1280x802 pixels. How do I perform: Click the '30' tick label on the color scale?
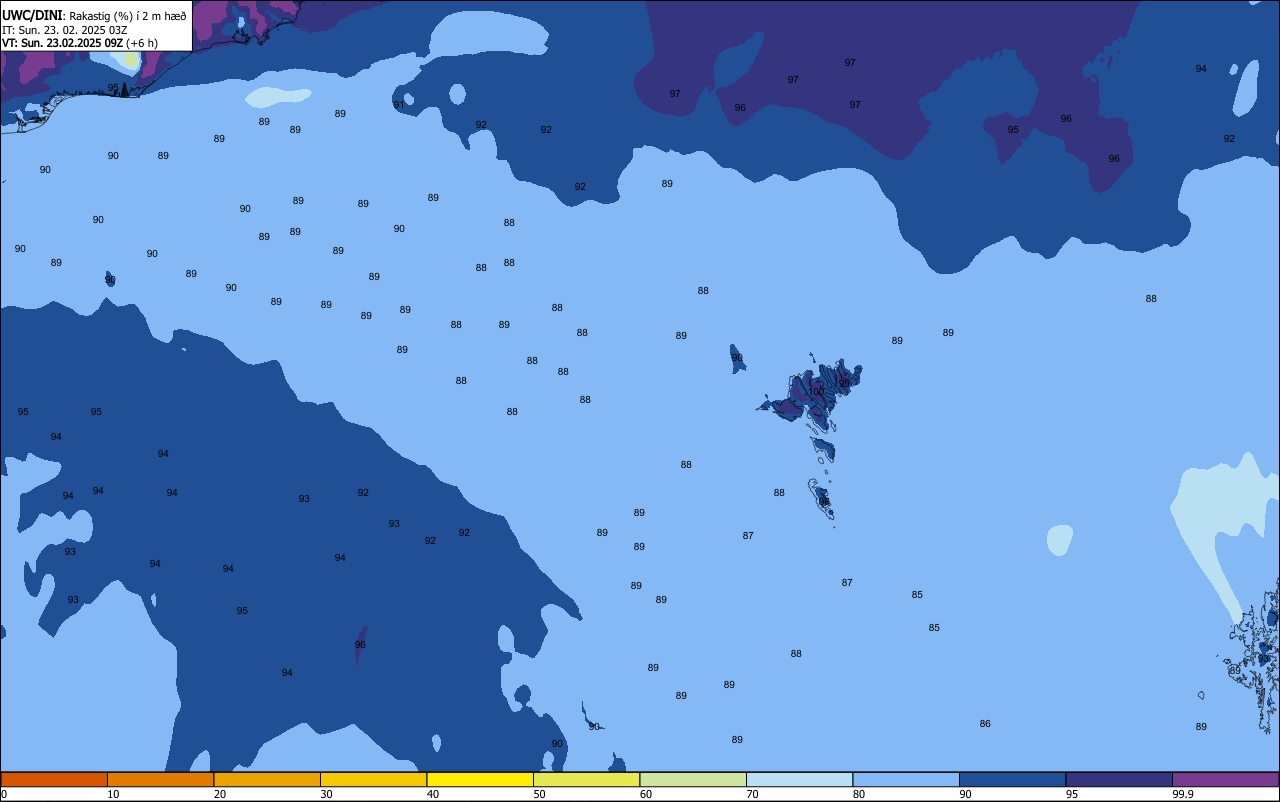pos(327,794)
